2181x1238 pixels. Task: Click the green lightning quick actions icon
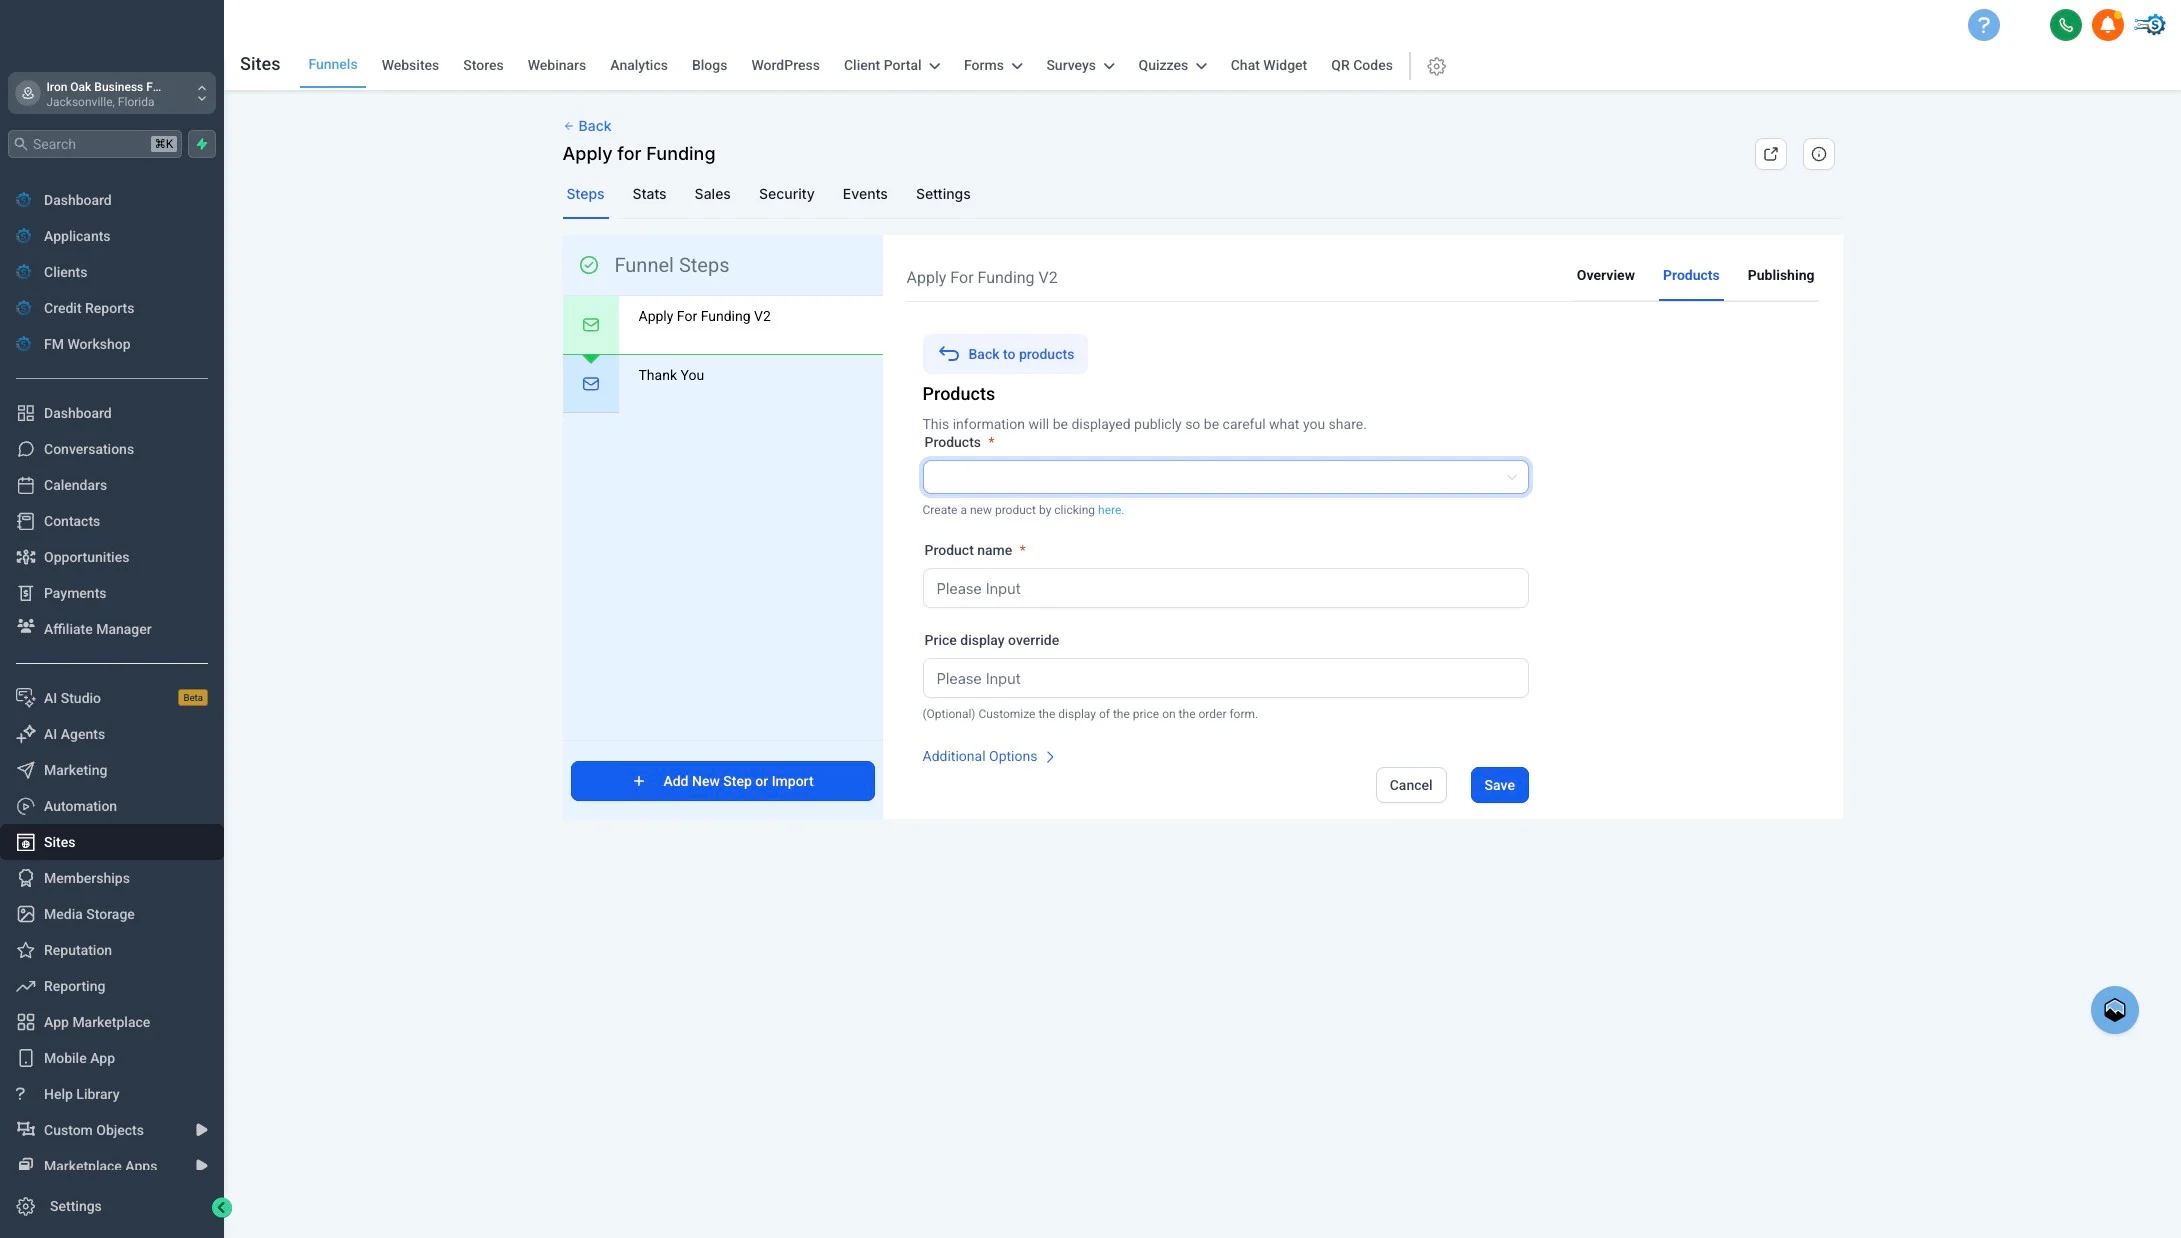coord(202,144)
